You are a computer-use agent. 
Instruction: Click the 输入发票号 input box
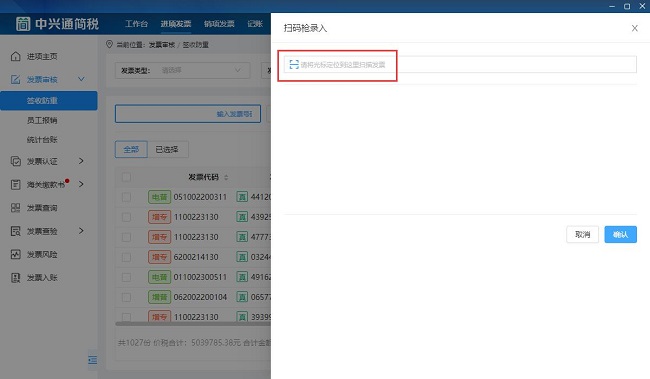188,114
